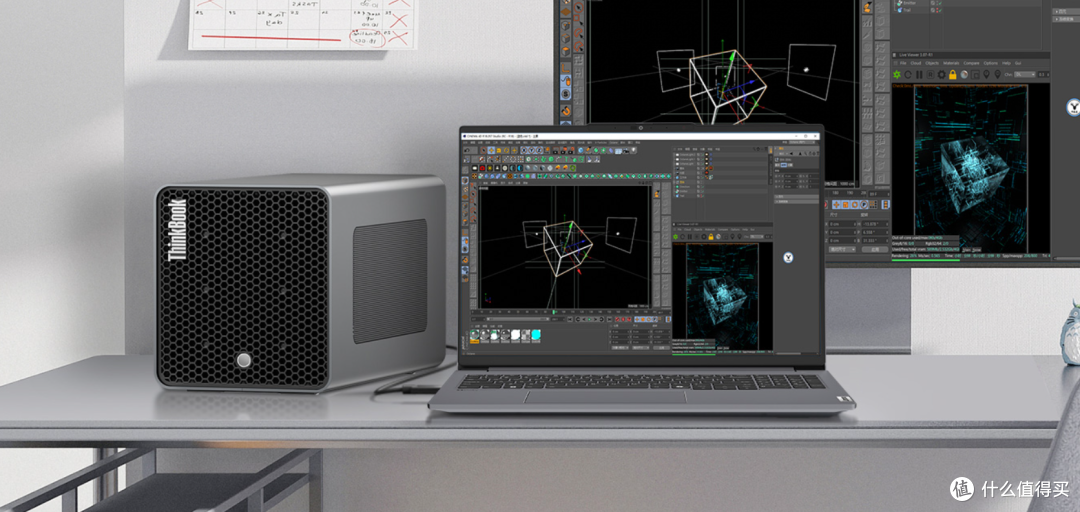Select Emitter object in monitor object manager
1080x512 pixels.
(x=909, y=3)
